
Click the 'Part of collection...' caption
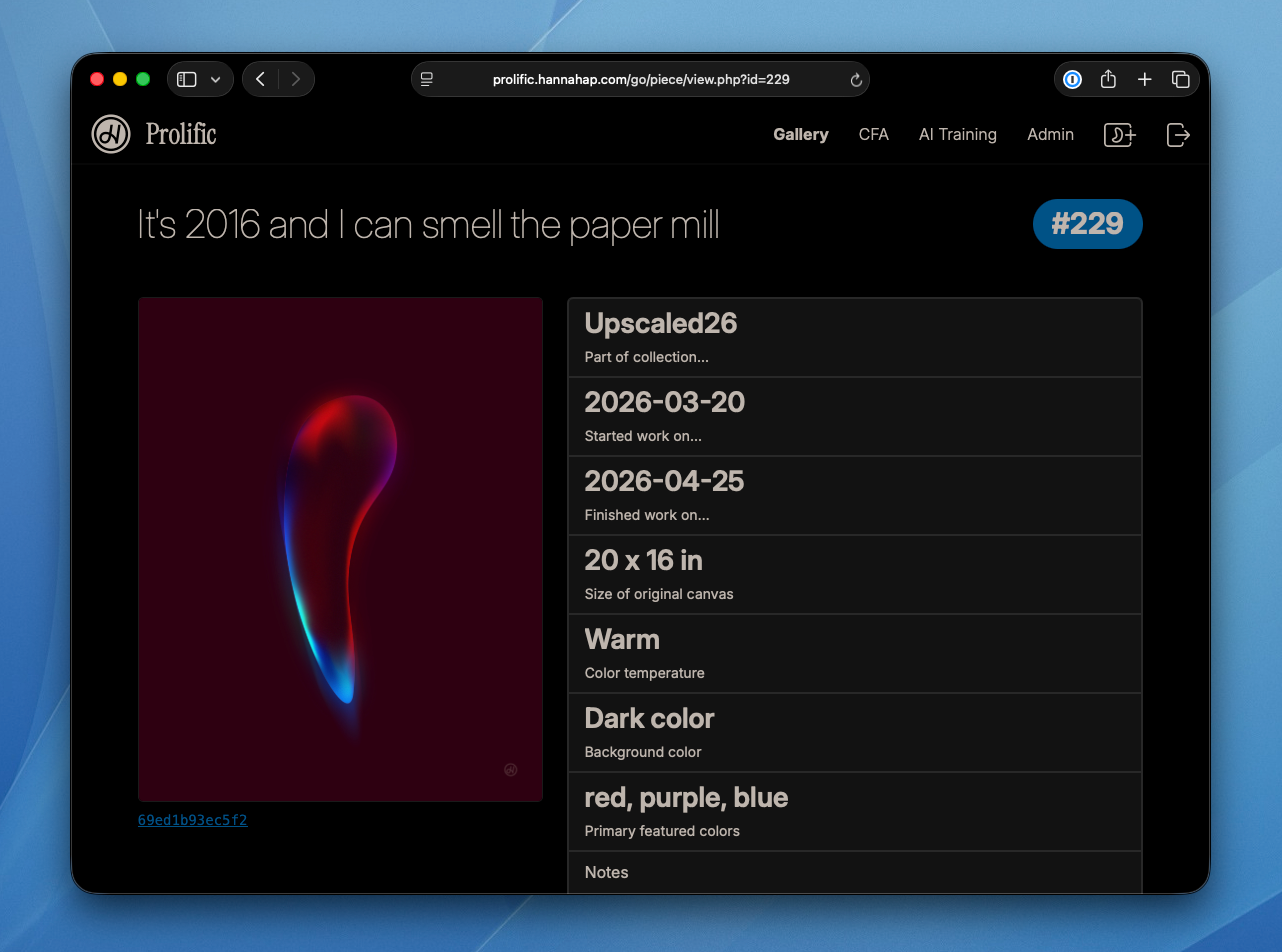647,357
